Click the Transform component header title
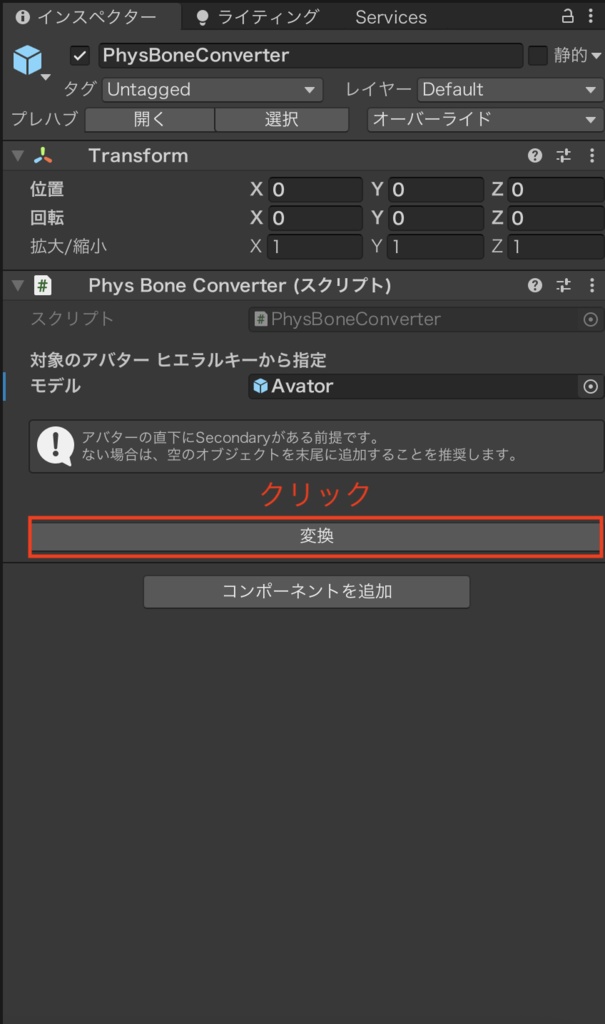The width and height of the screenshot is (605, 1024). pos(139,155)
